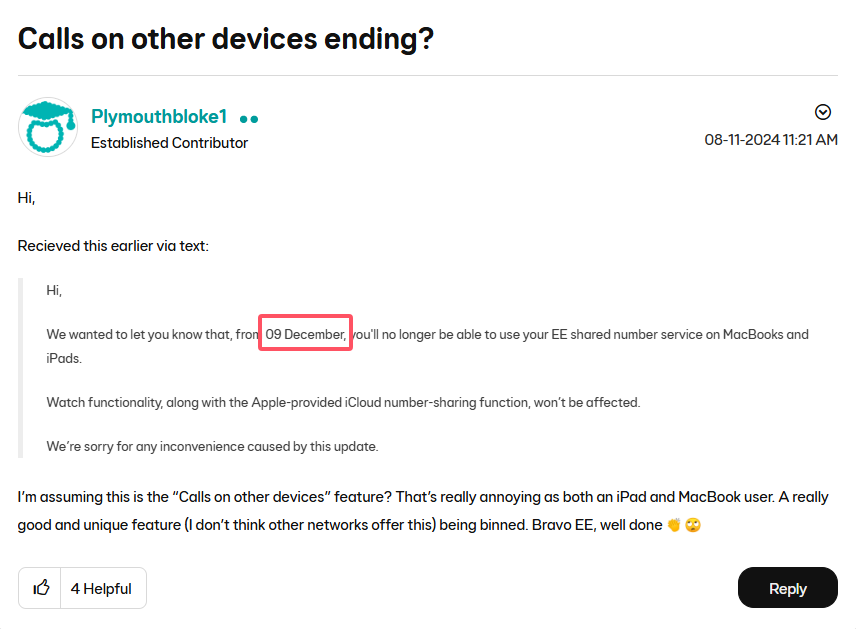Click the "We're sorry for any inconvenience" line
856x629 pixels.
(x=212, y=447)
